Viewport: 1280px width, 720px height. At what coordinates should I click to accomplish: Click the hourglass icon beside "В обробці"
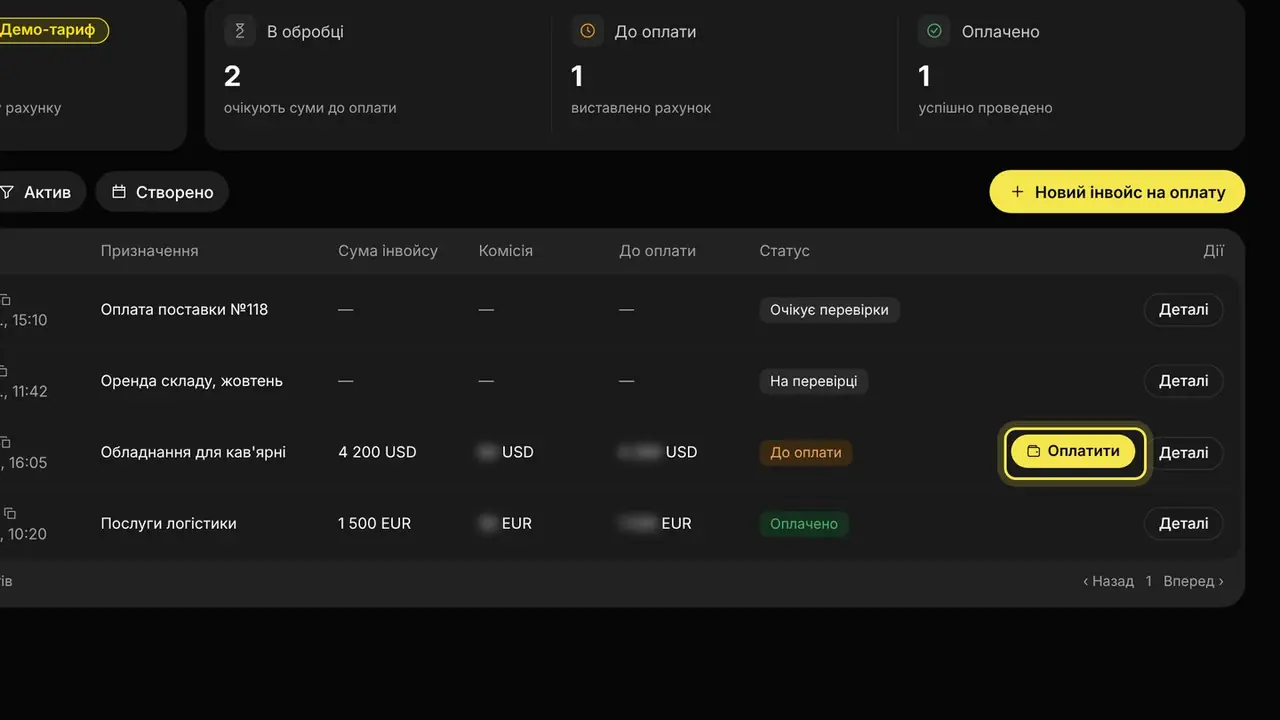coord(240,31)
